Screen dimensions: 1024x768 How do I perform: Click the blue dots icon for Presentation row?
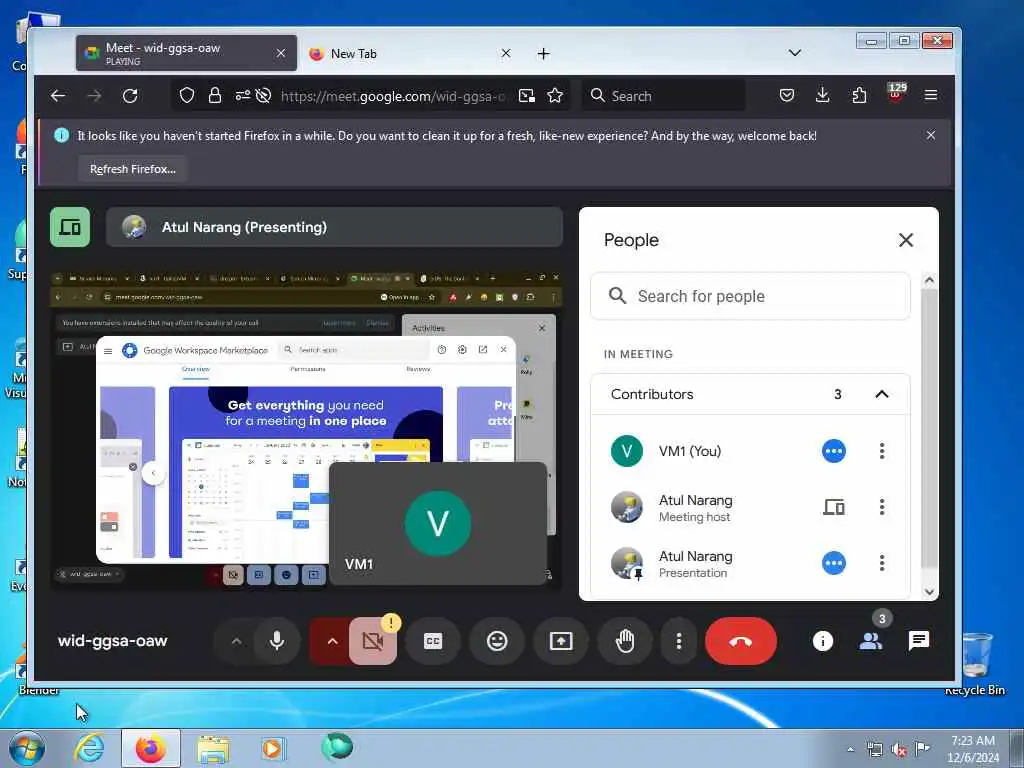(833, 563)
